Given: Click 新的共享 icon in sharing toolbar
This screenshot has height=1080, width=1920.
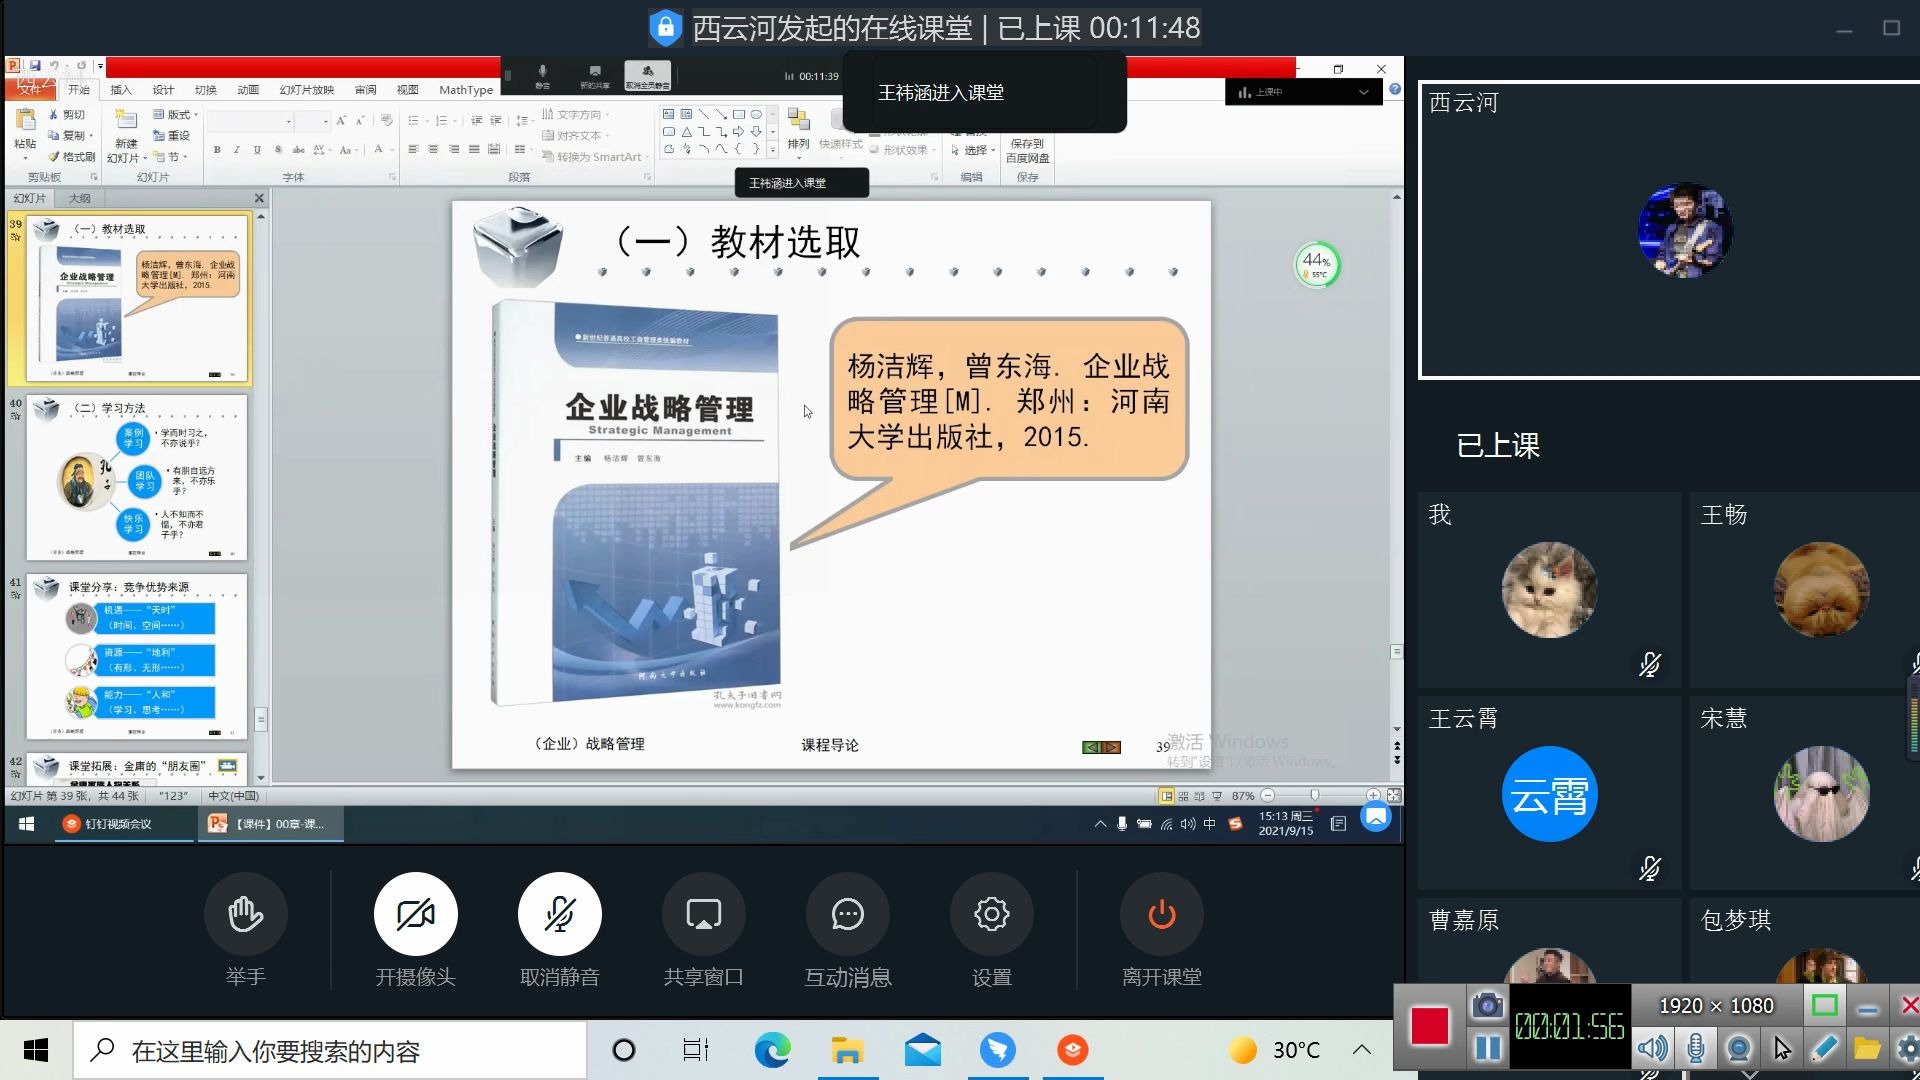Looking at the screenshot, I should [595, 75].
